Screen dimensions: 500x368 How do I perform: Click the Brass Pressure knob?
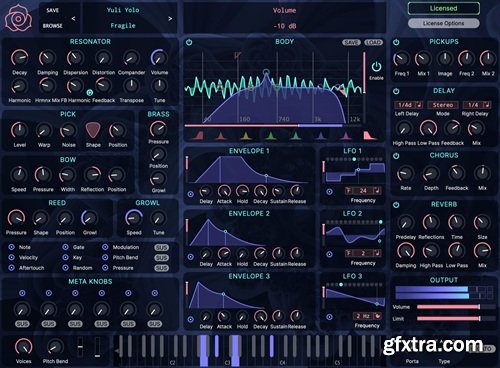coord(158,129)
